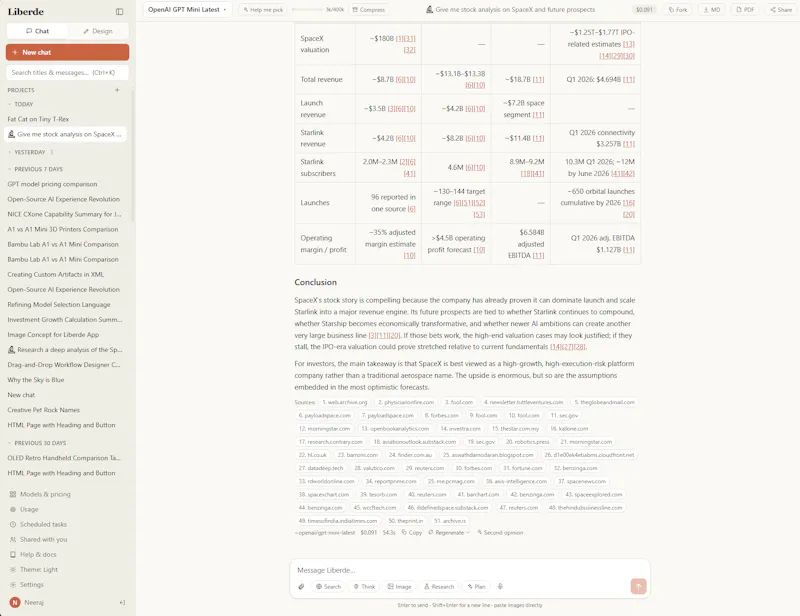This screenshot has height=616, width=800.
Task: Click the sidebar chat list scrollbar
Action: click(133, 156)
